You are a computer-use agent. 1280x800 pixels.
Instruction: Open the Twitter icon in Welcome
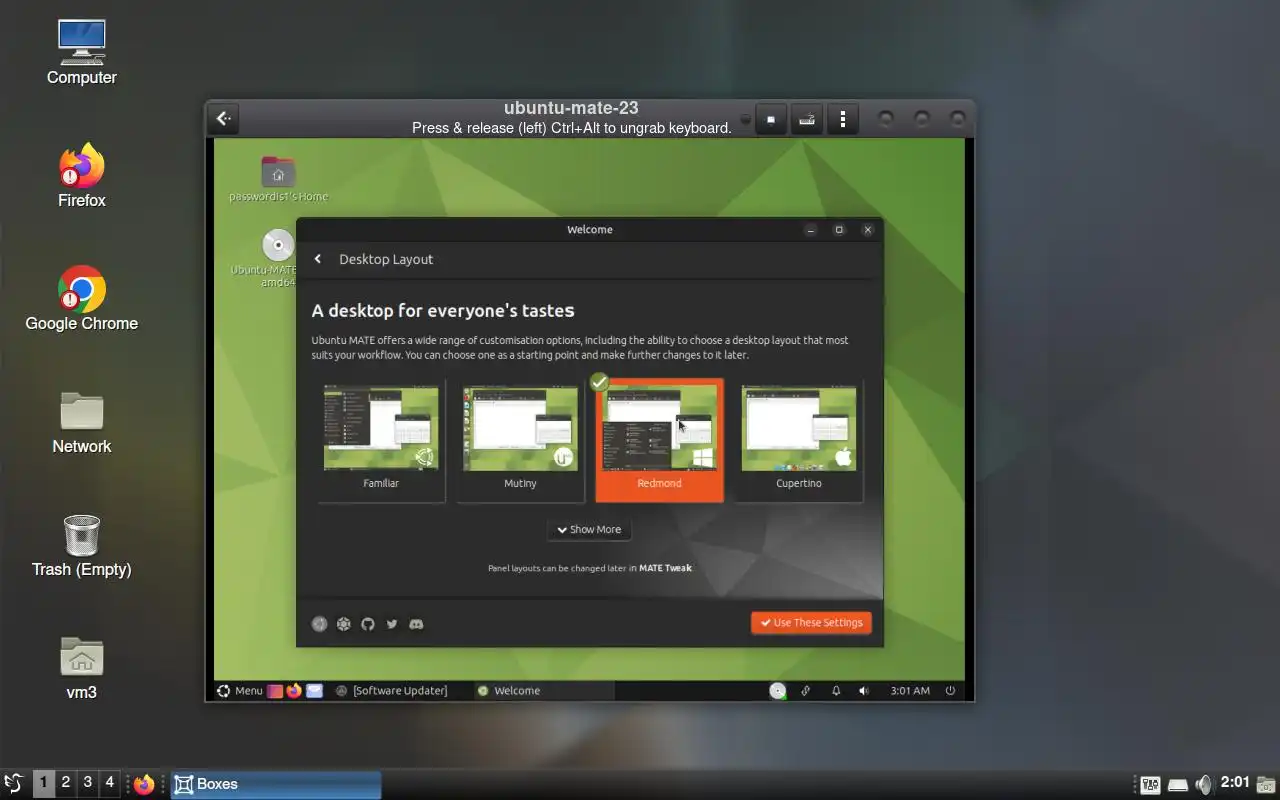(392, 624)
